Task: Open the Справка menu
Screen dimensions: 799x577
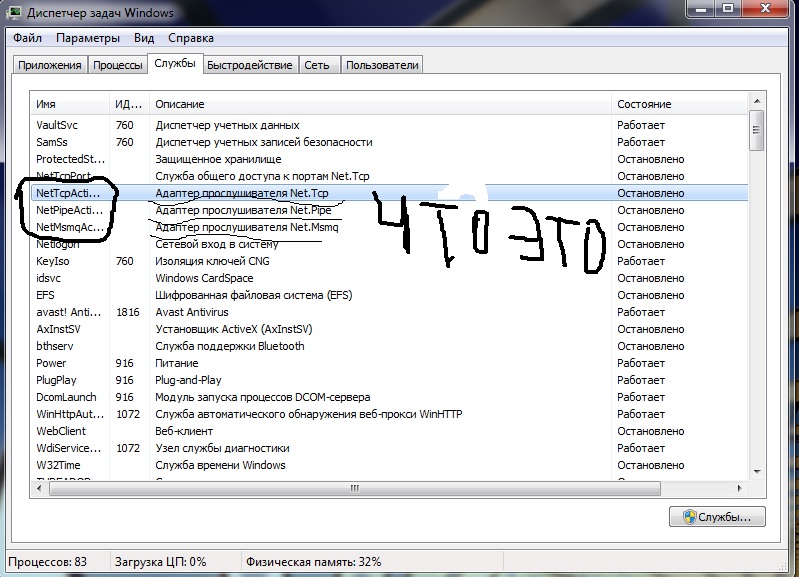Action: (x=191, y=38)
